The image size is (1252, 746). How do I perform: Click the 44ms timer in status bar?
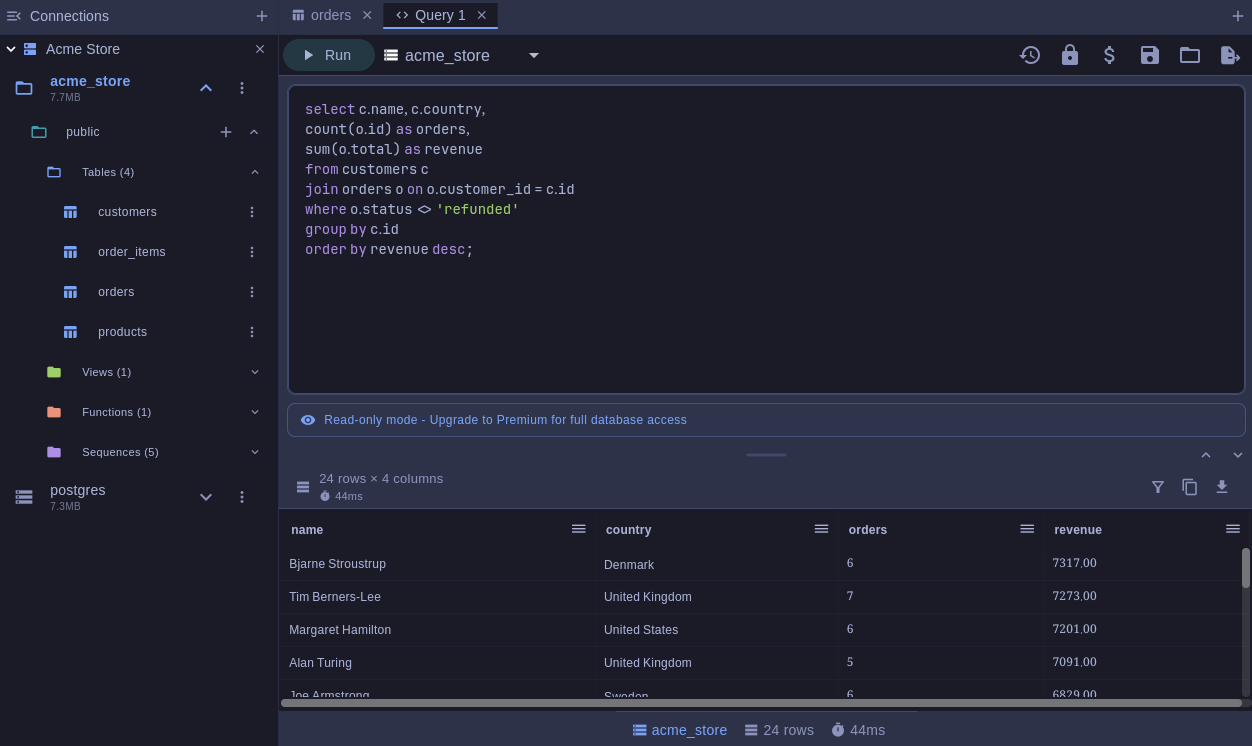coord(858,730)
